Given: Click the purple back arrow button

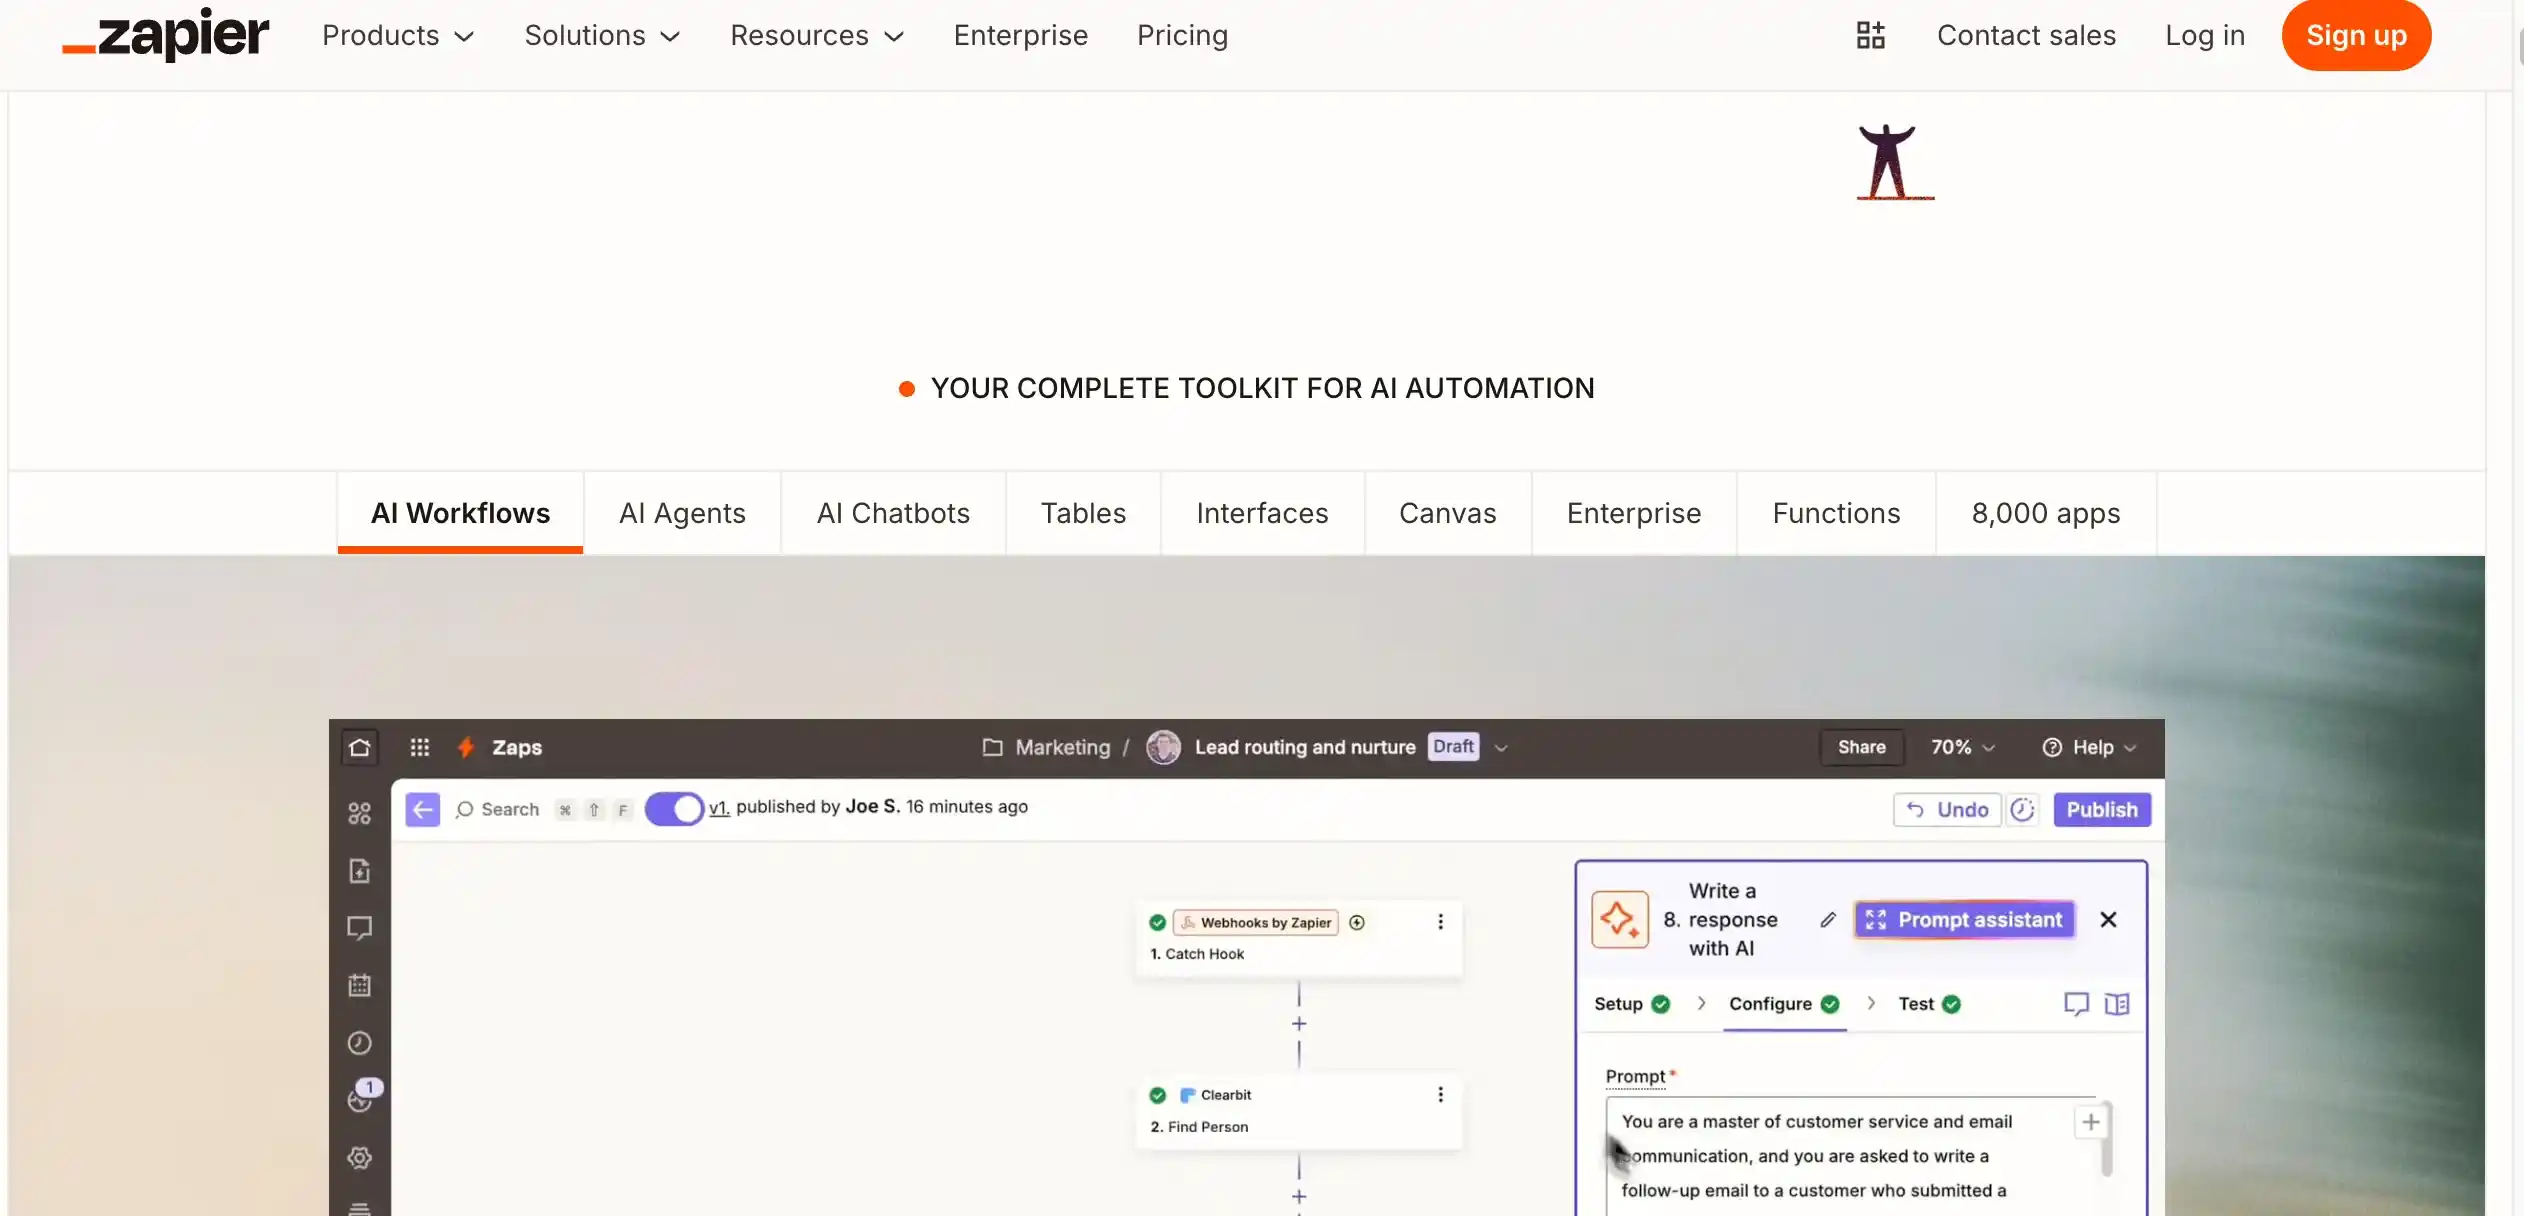Looking at the screenshot, I should click(422, 809).
